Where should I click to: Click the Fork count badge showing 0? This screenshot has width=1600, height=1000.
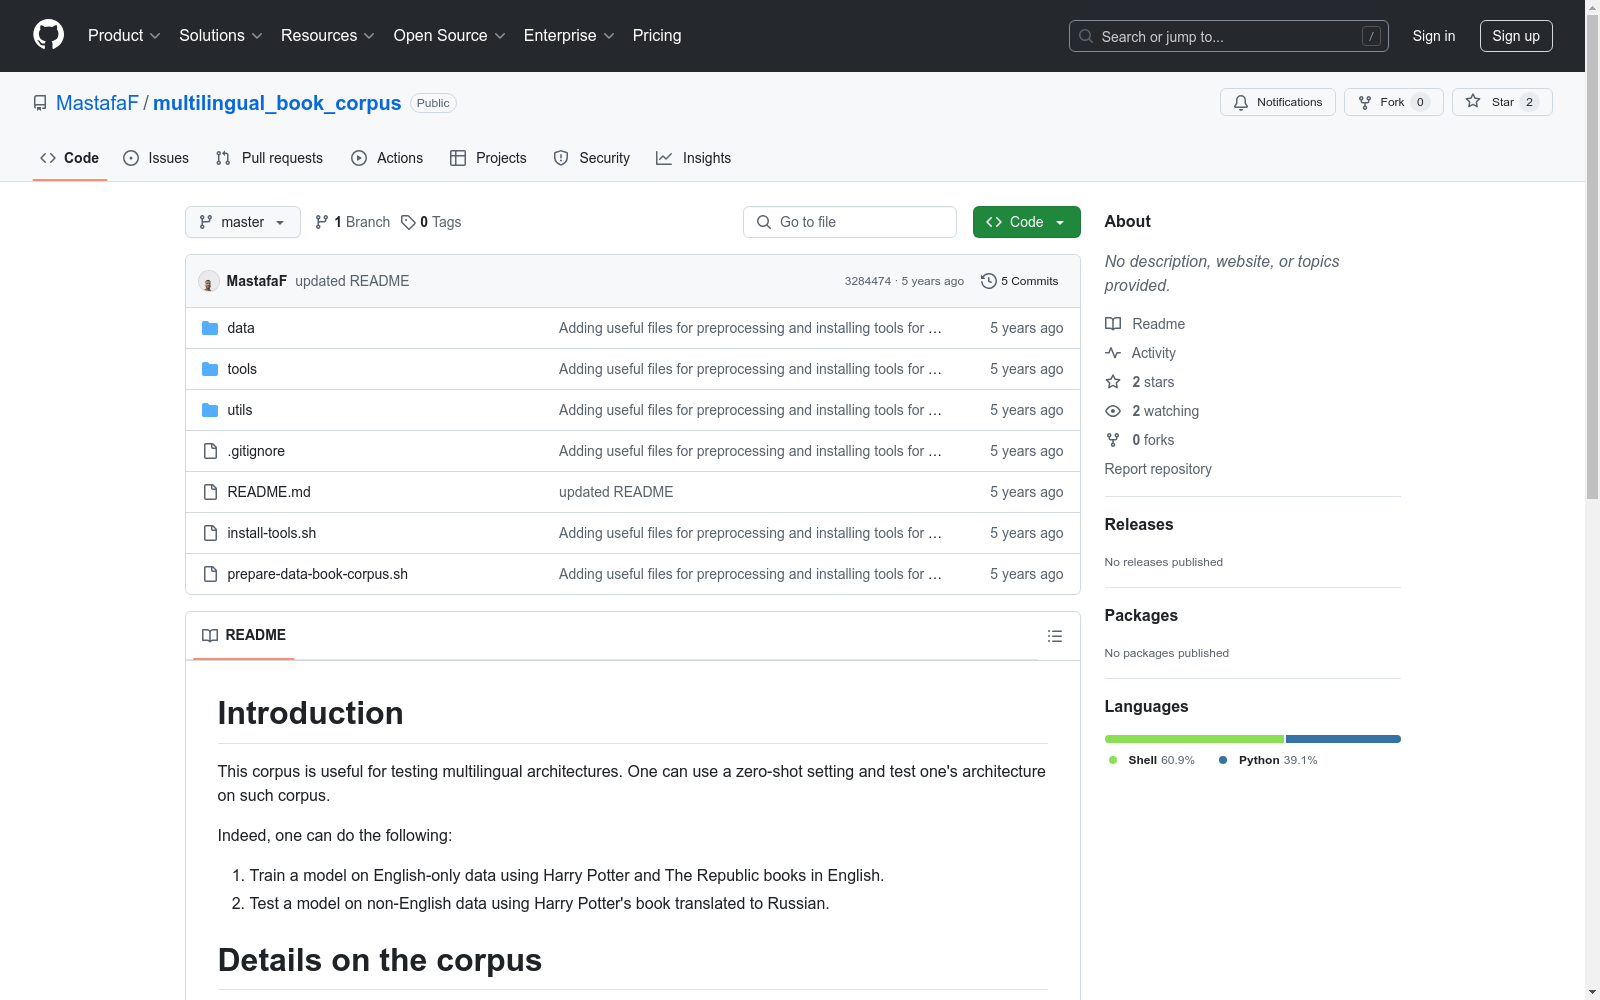pos(1420,102)
